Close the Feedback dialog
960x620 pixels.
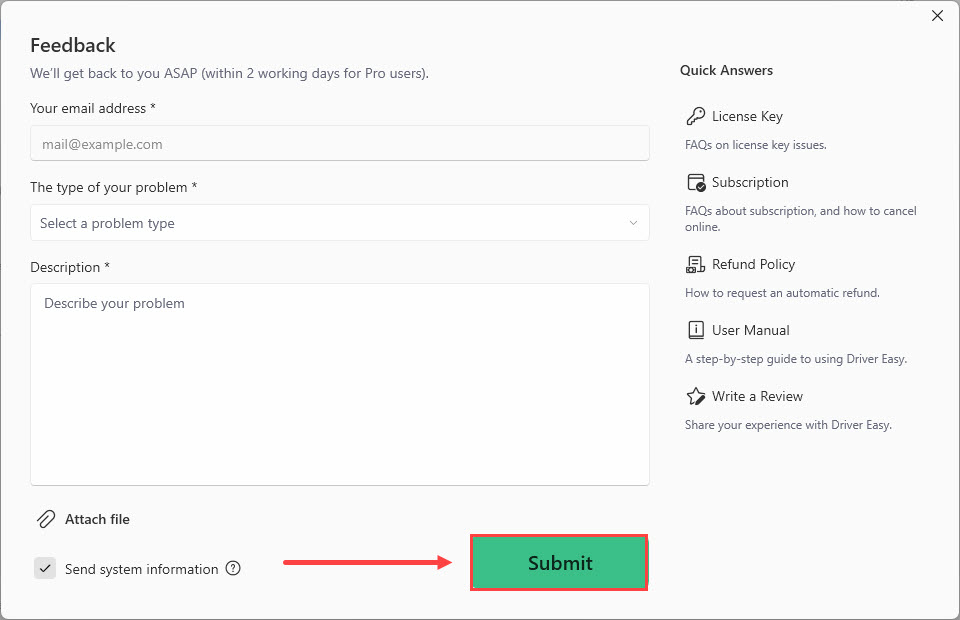pos(937,16)
